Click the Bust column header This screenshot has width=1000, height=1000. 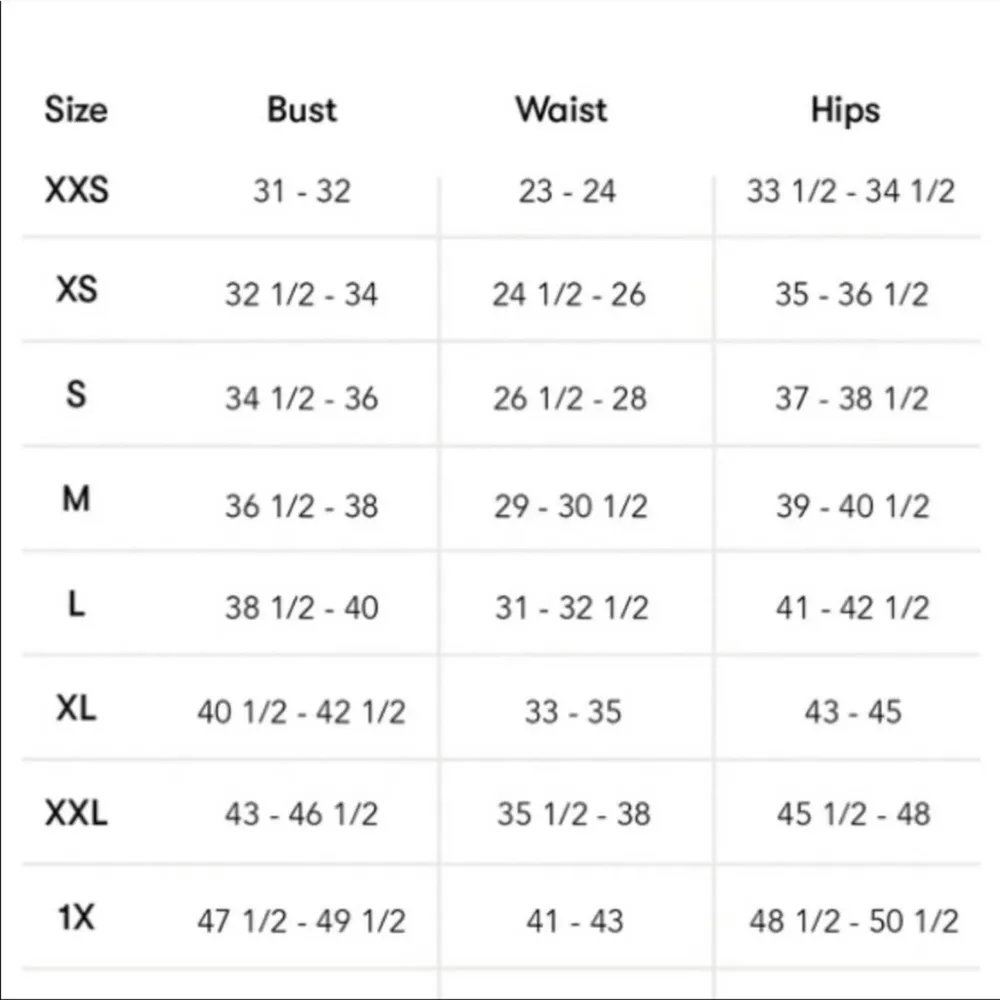click(x=301, y=109)
